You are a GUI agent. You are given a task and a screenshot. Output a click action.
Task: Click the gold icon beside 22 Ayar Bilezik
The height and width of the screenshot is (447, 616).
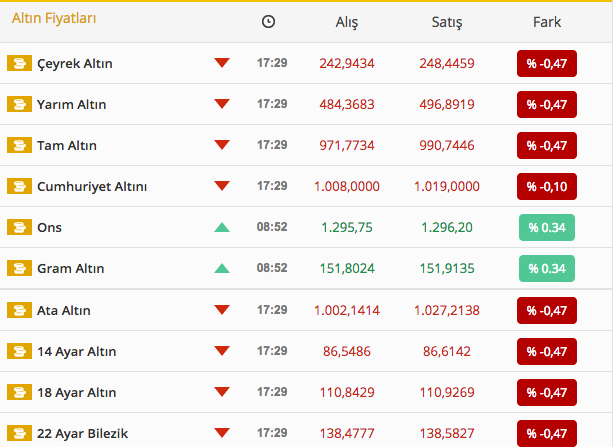pos(19,433)
